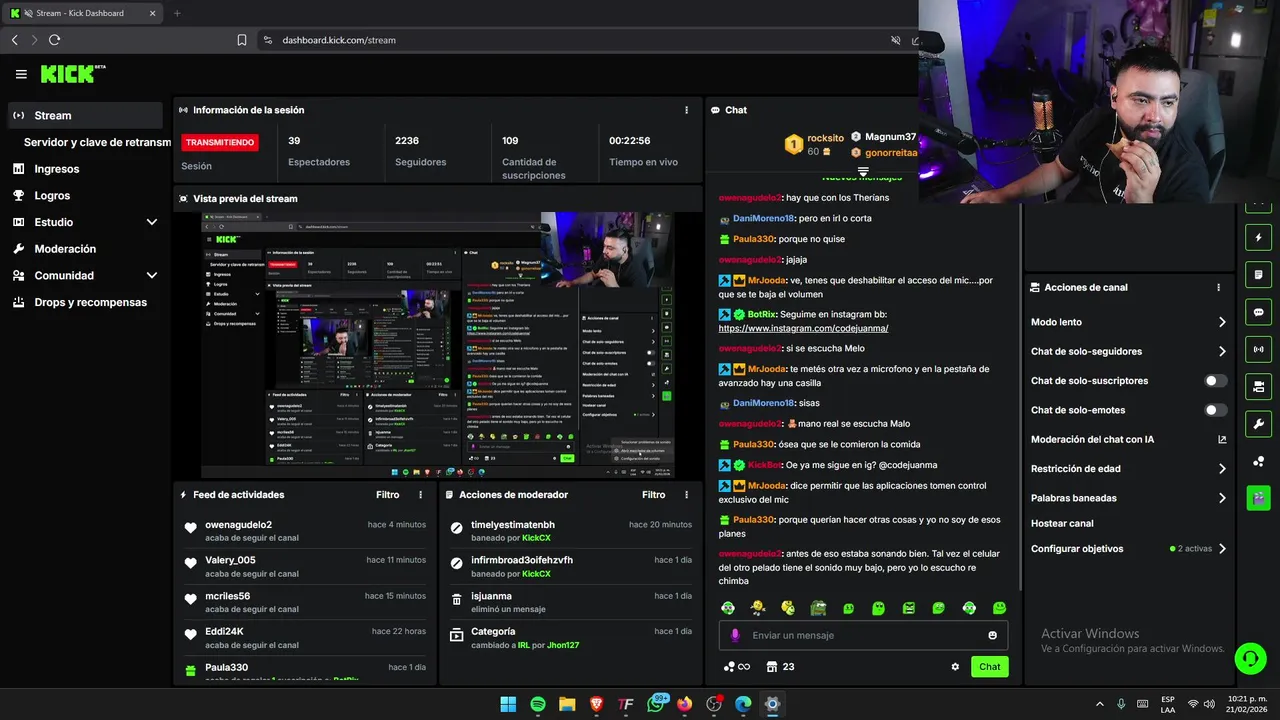Toggle Chat de solo-emotes switch

[x=1216, y=410]
